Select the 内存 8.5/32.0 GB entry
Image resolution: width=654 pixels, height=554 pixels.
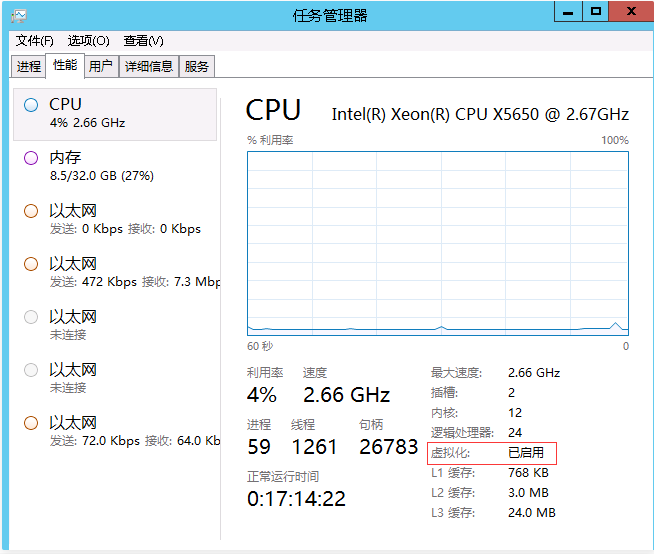(x=115, y=166)
